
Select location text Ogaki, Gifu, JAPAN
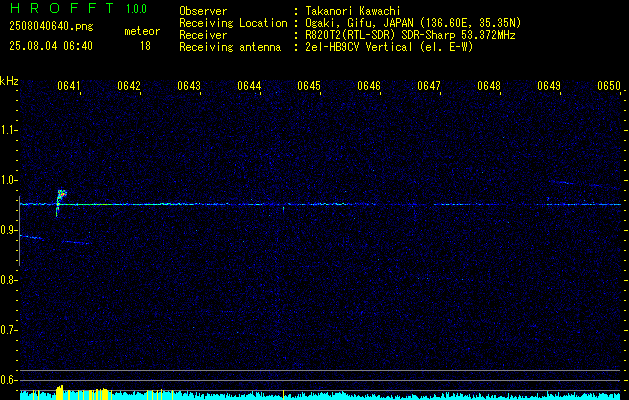358,23
